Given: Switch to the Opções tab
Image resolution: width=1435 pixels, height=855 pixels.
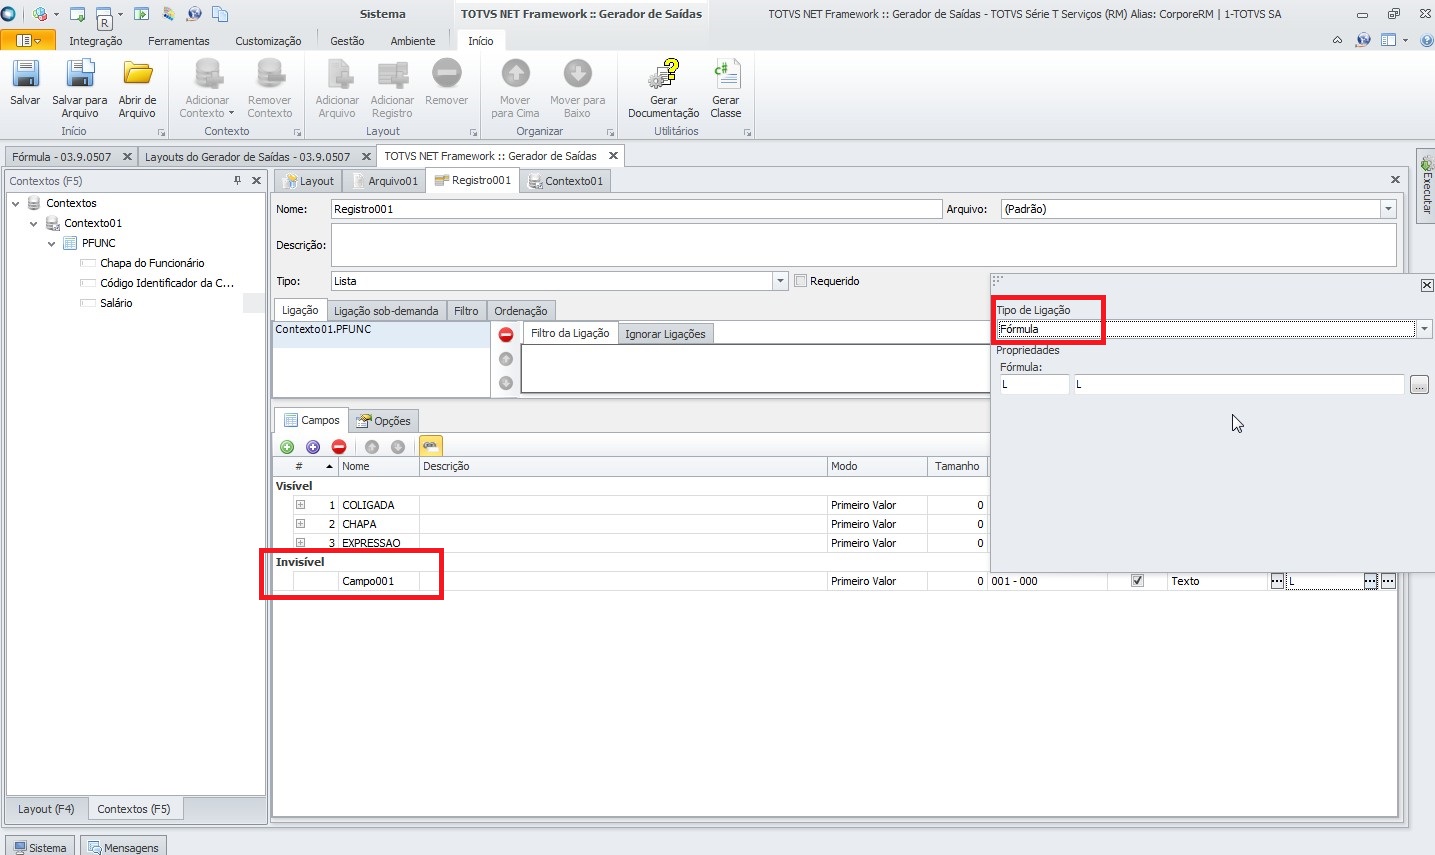Looking at the screenshot, I should [x=384, y=421].
